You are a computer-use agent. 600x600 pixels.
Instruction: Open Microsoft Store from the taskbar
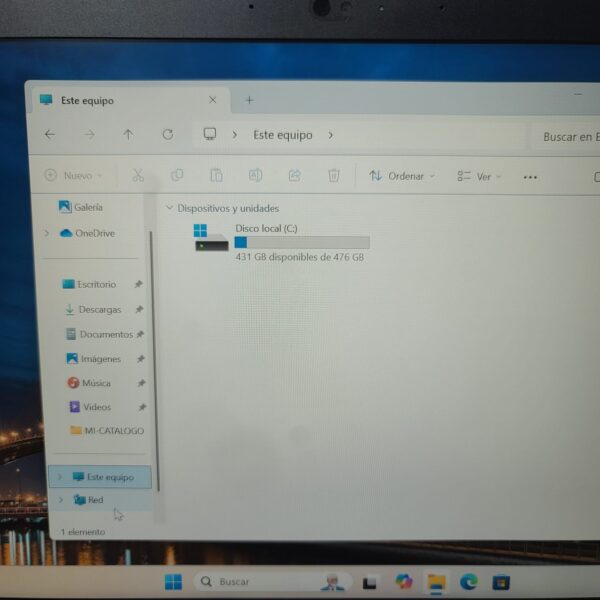(501, 582)
